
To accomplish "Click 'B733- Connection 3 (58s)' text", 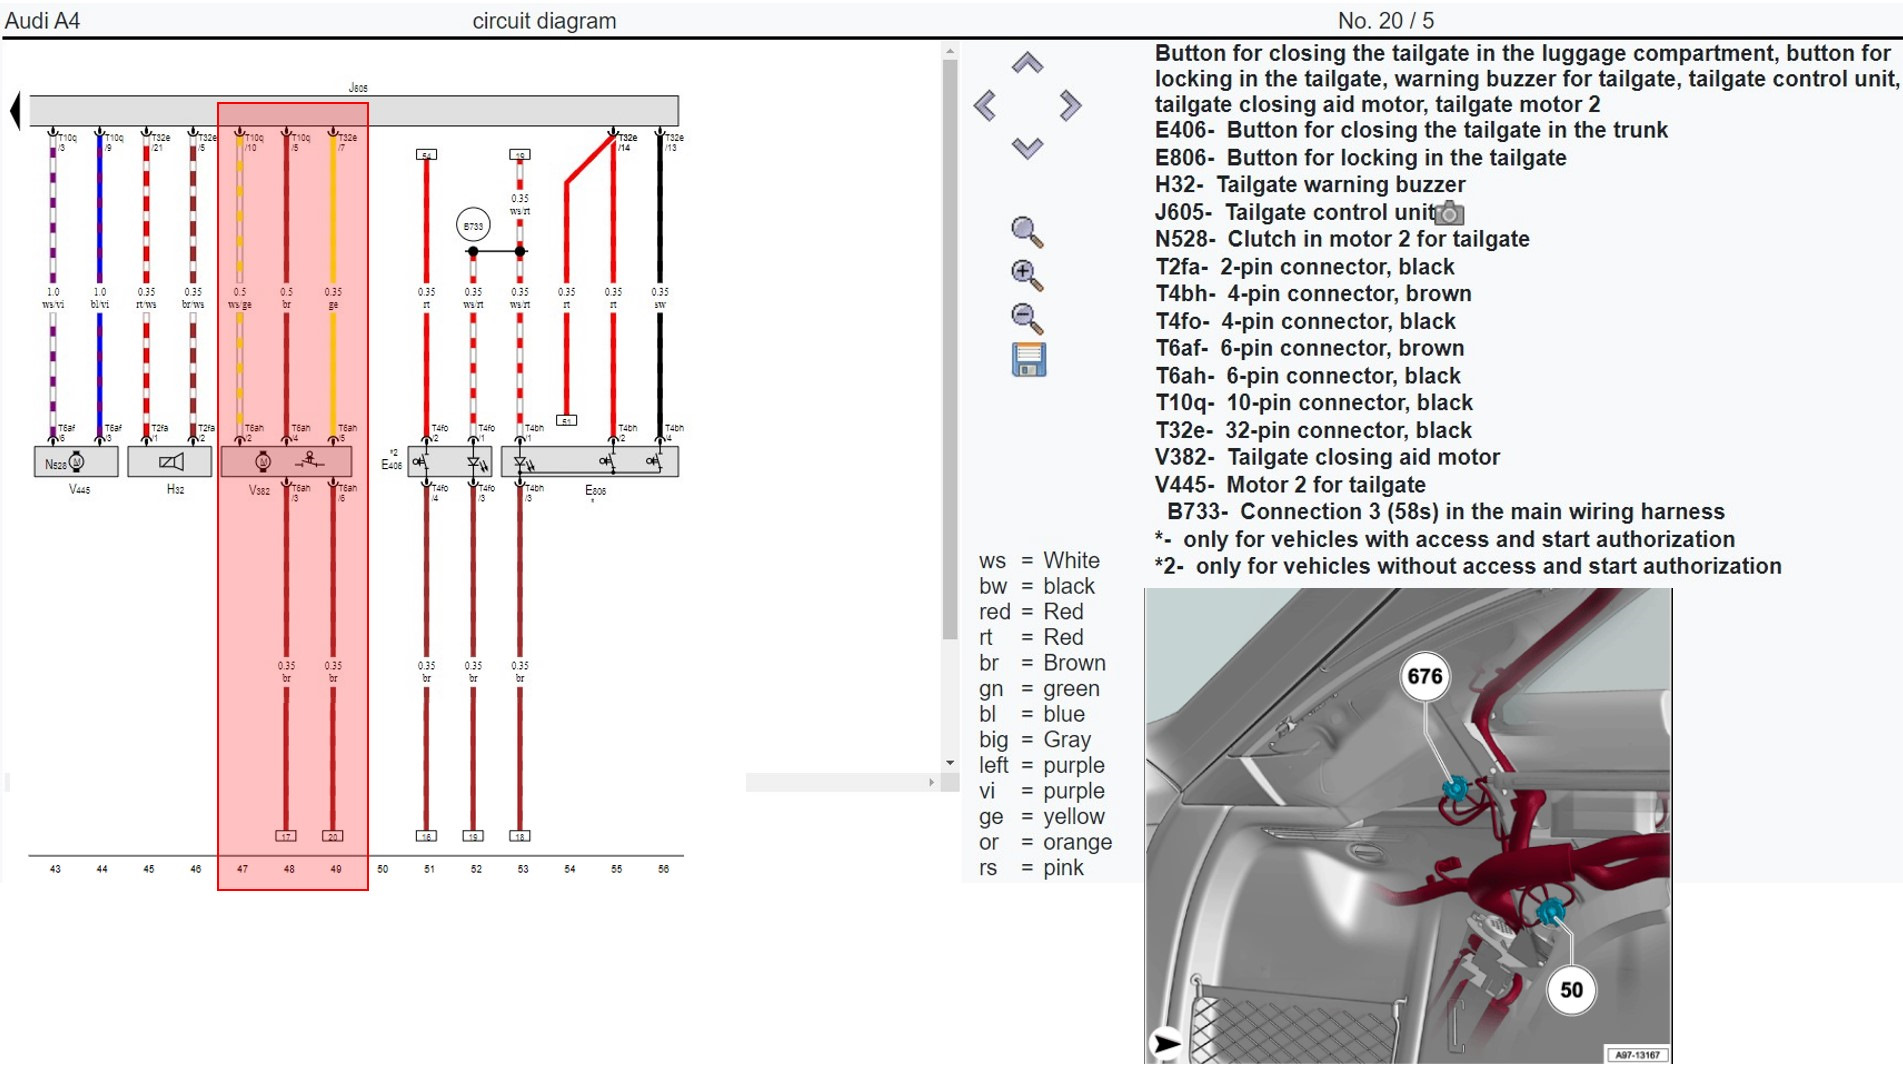I will click(1446, 512).
